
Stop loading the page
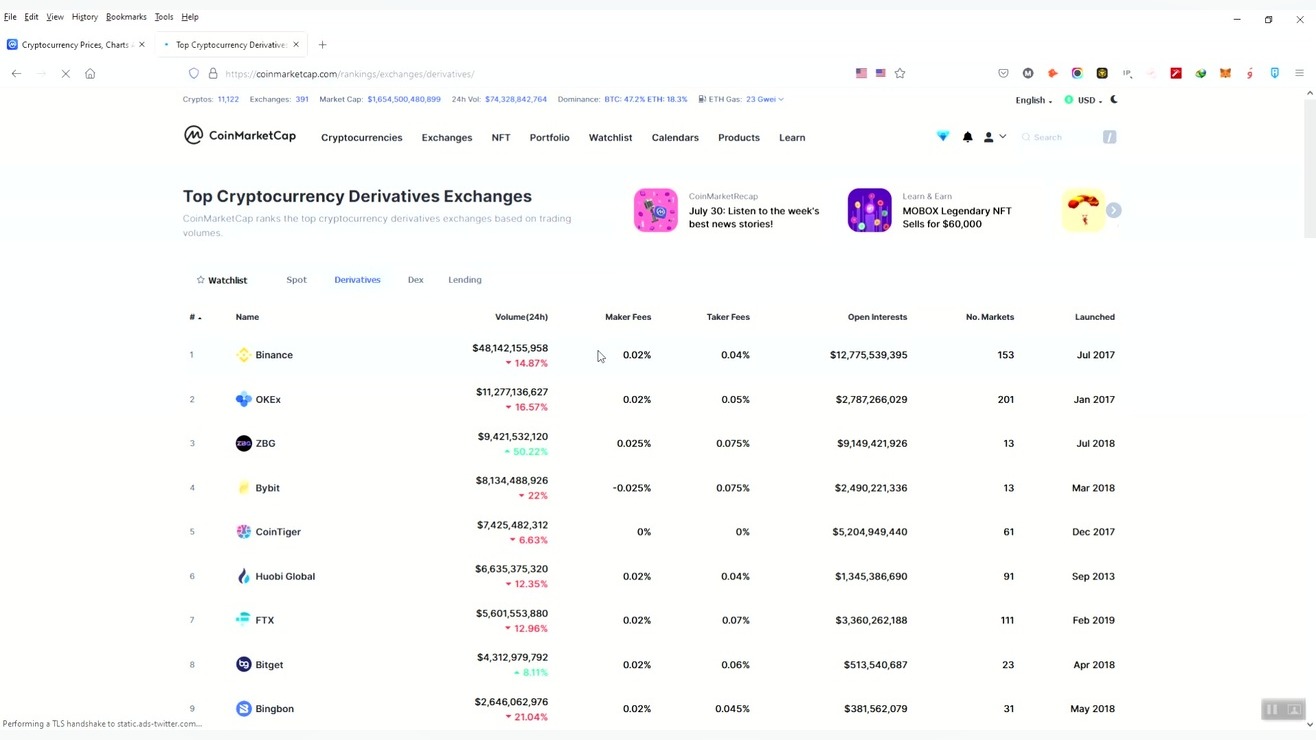coord(65,73)
